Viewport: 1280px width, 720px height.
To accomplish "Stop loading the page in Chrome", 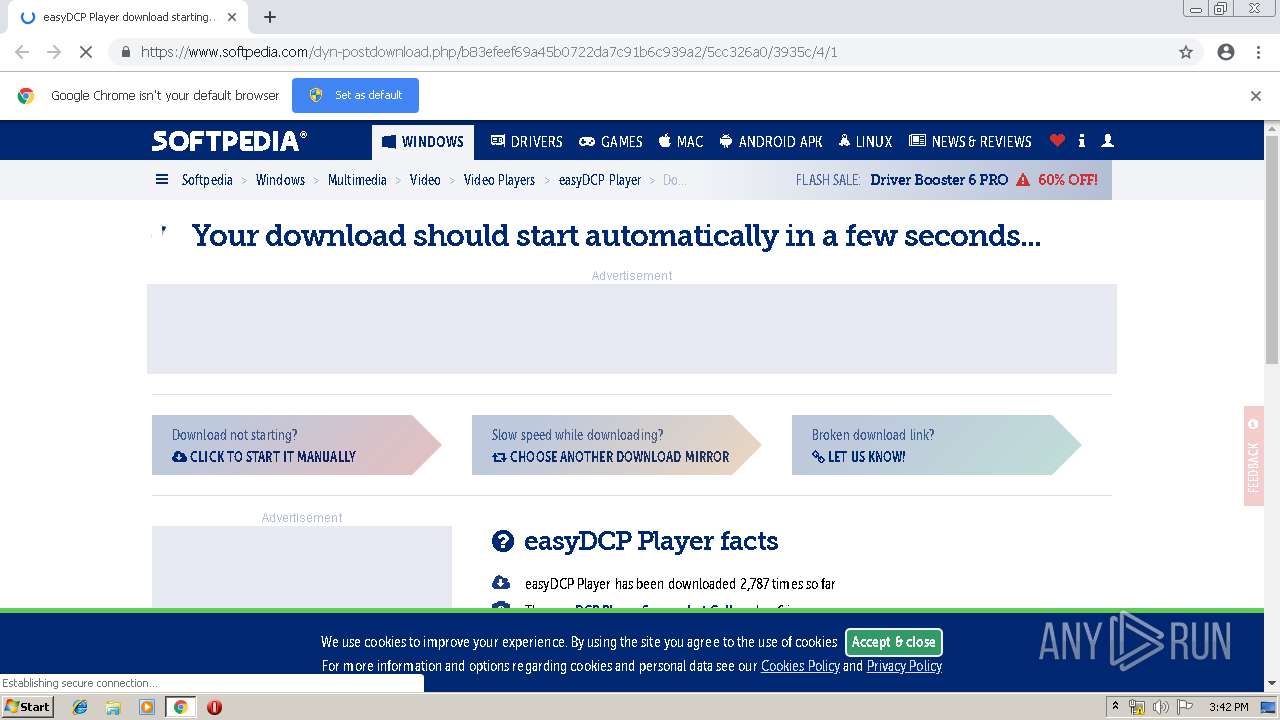I will coord(86,52).
